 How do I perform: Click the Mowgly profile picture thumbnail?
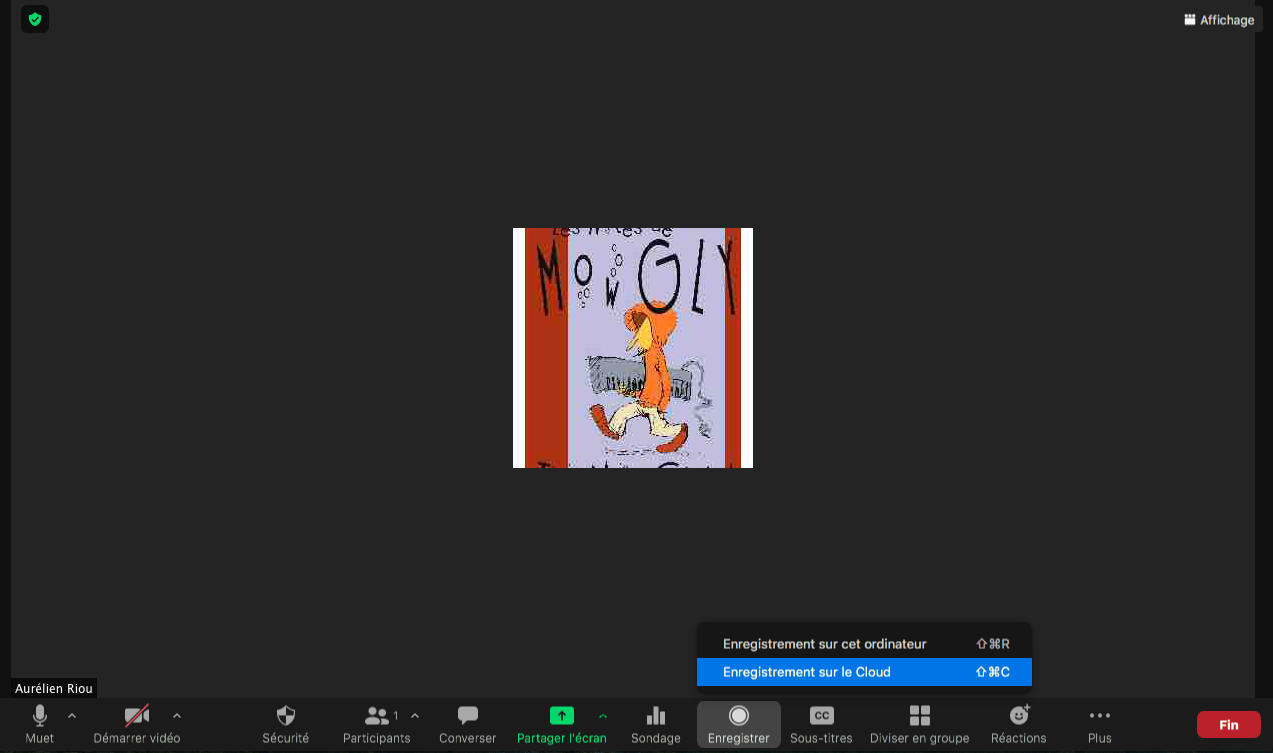click(632, 348)
